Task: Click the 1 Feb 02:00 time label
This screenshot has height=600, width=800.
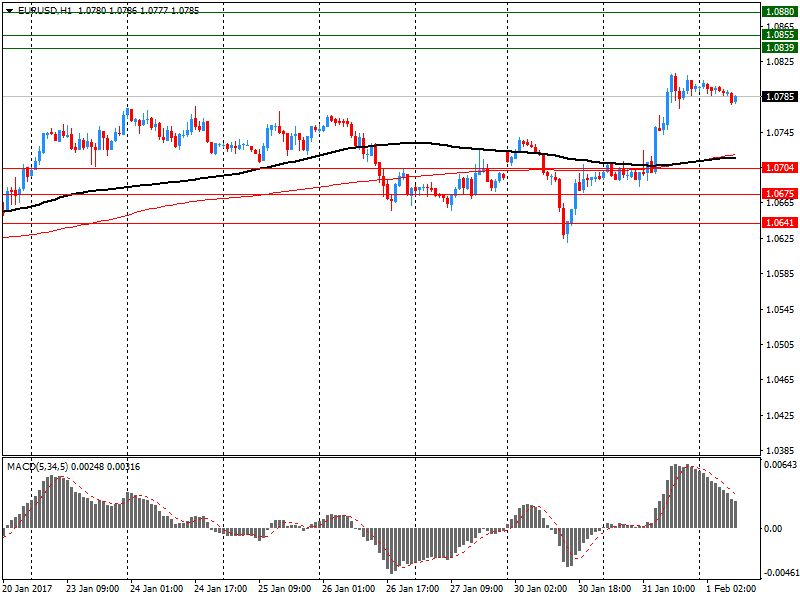Action: (731, 589)
